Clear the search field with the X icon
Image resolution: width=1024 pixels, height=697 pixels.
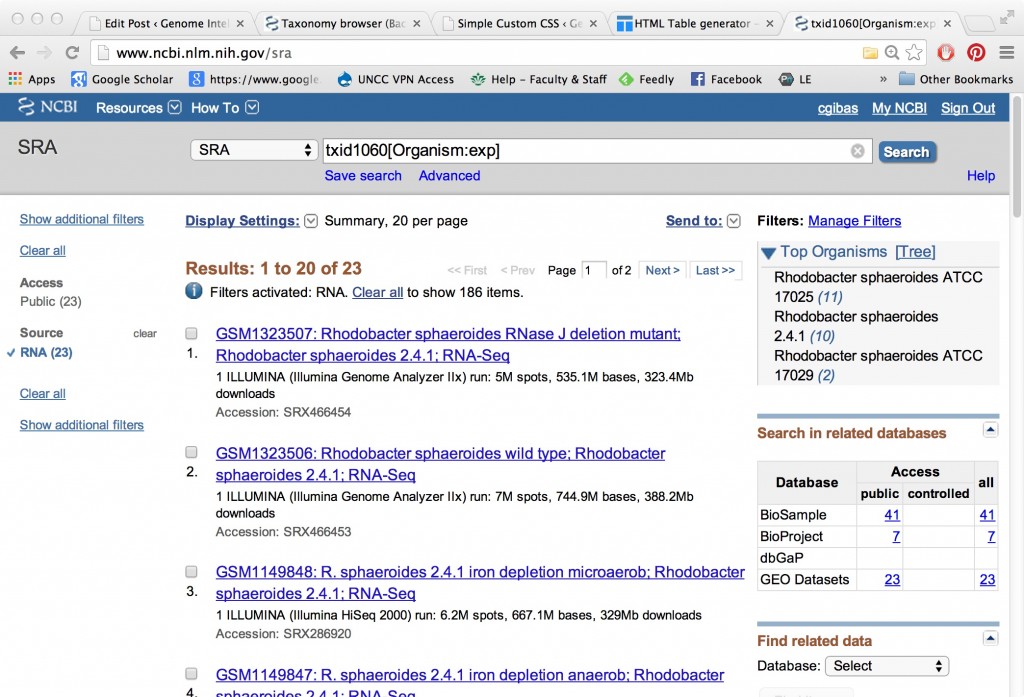[x=857, y=151]
